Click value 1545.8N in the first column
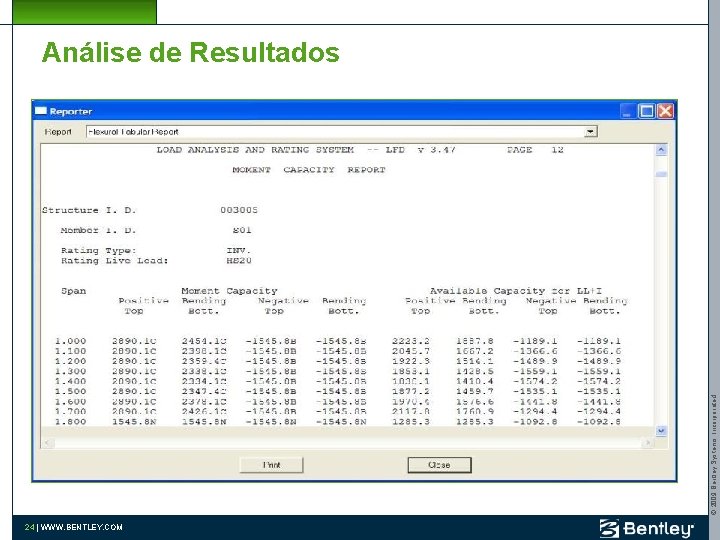 [134, 422]
